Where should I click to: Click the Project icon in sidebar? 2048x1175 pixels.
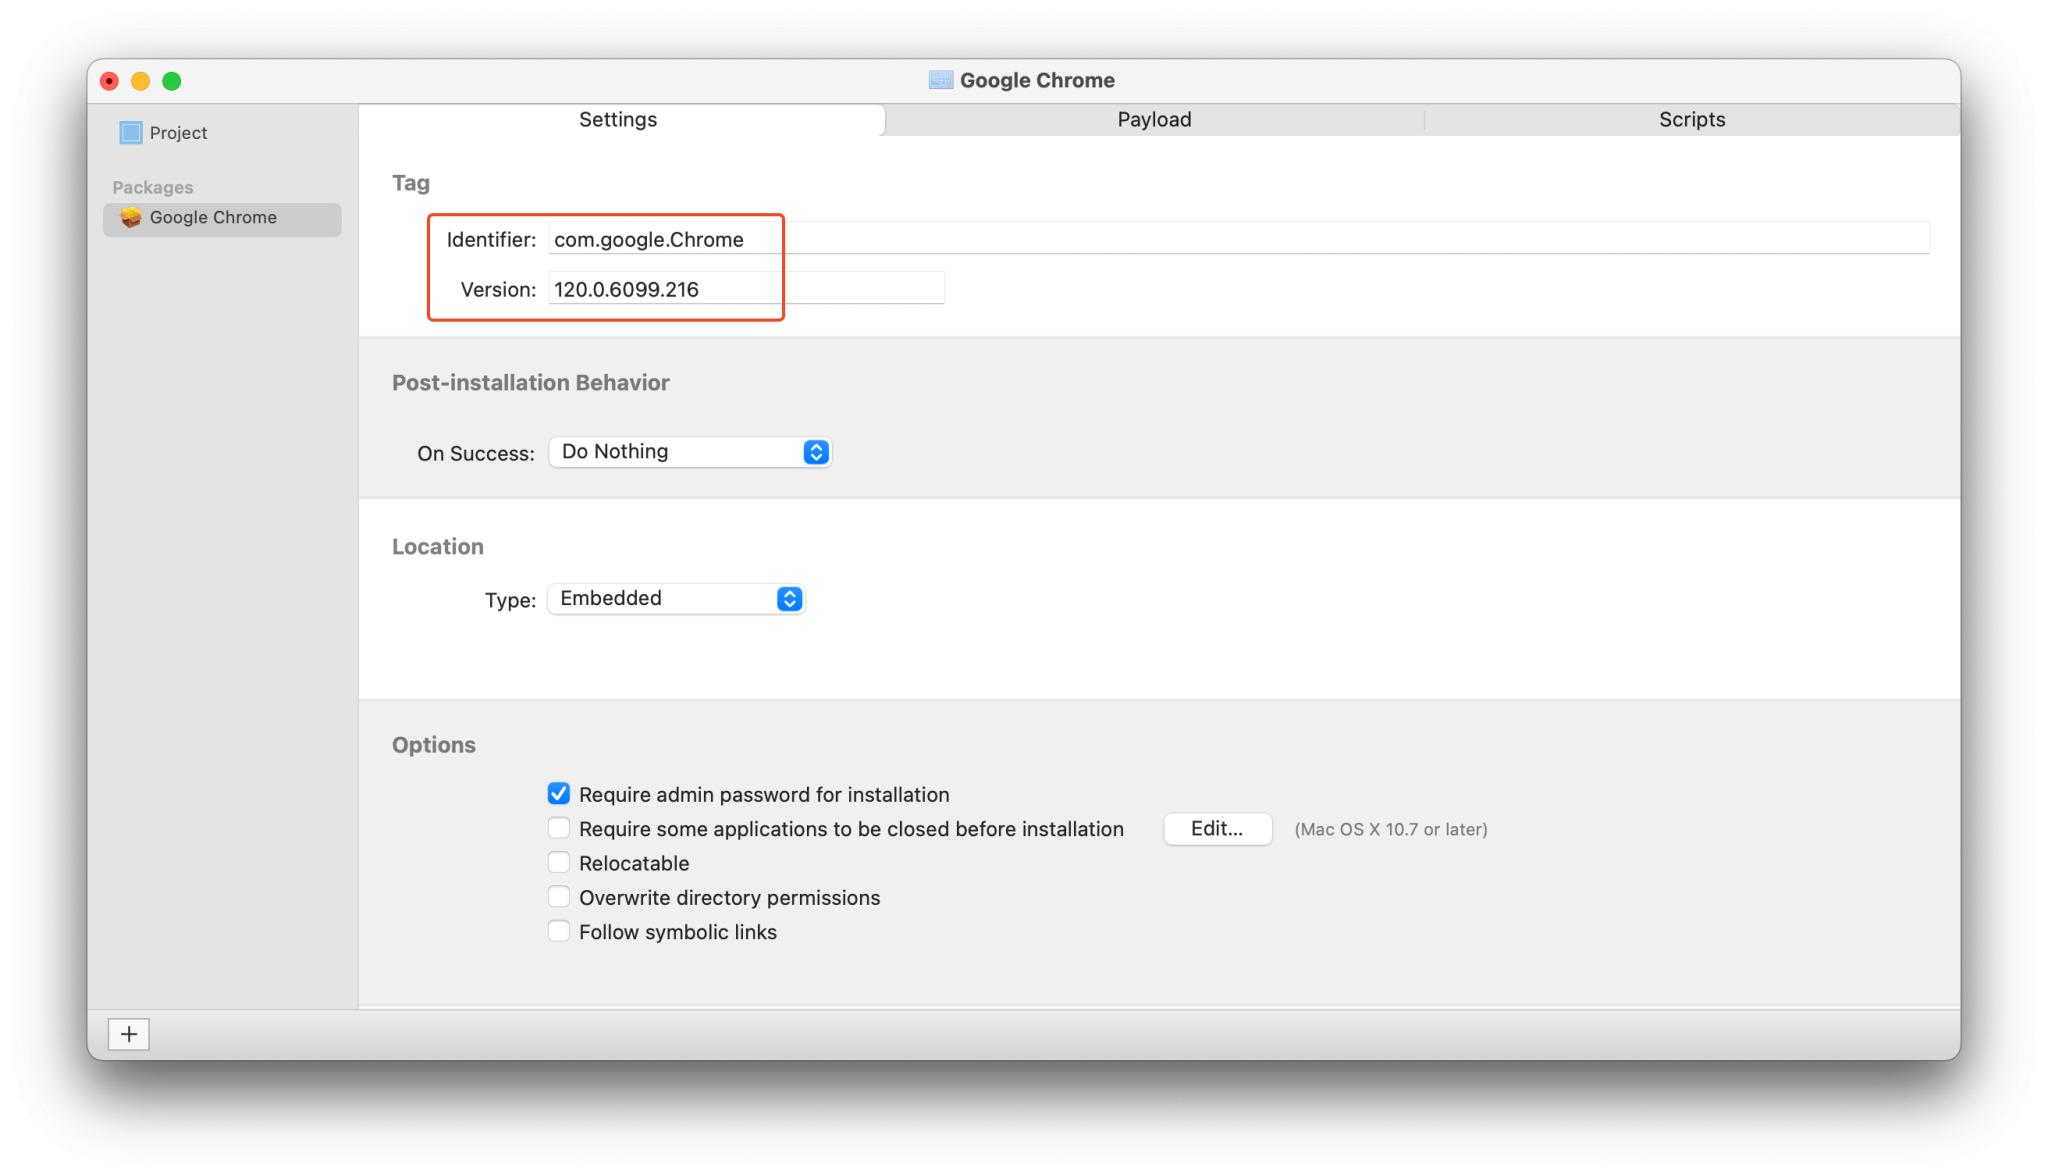pos(131,133)
